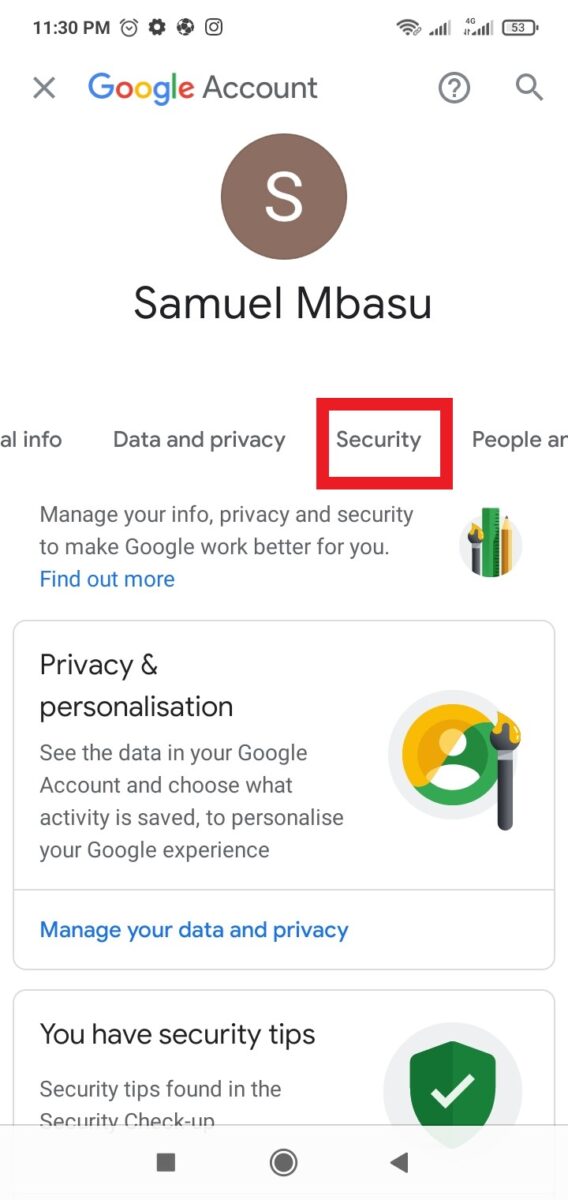Close the Google Account screen with X
The width and height of the screenshot is (568, 1200).
click(44, 88)
